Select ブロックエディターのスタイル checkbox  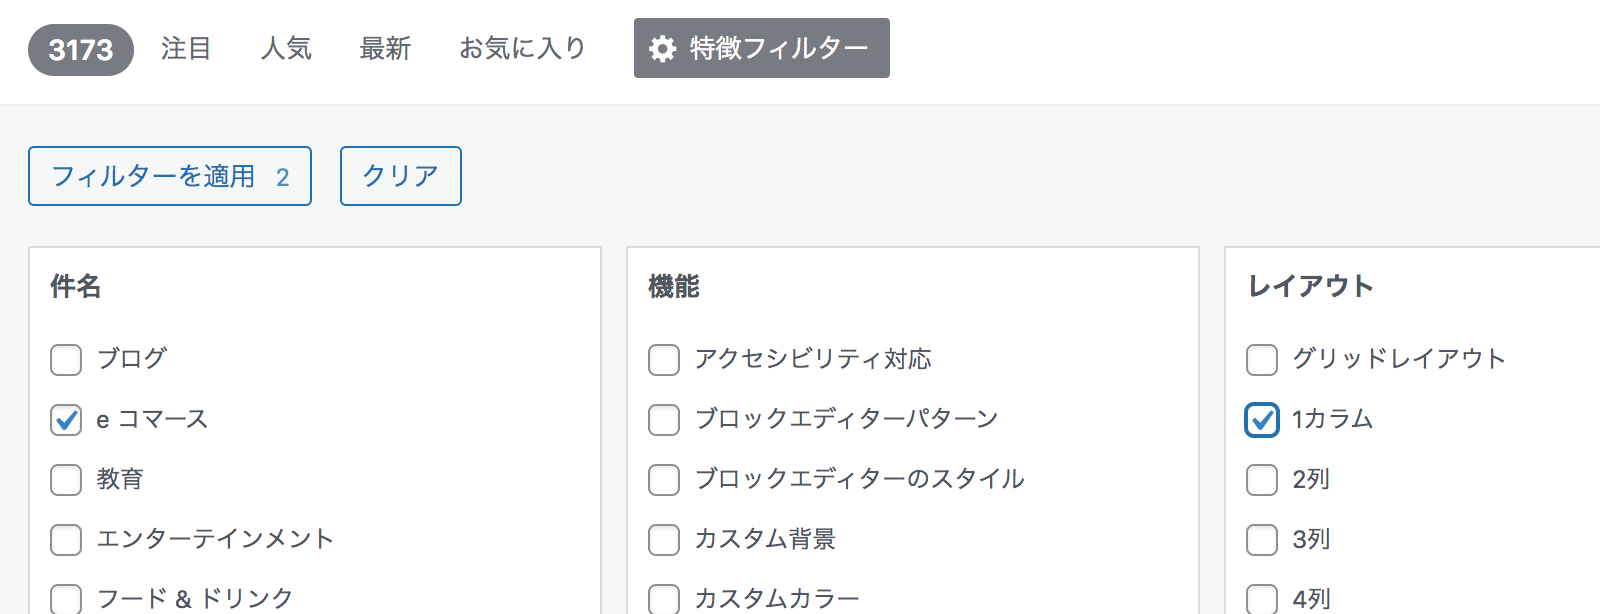click(x=664, y=479)
